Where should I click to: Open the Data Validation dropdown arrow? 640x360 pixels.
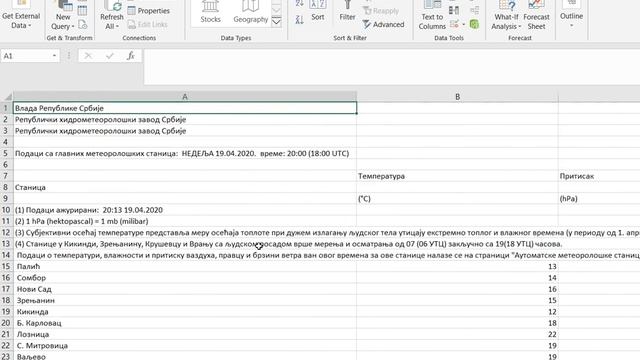tap(464, 24)
